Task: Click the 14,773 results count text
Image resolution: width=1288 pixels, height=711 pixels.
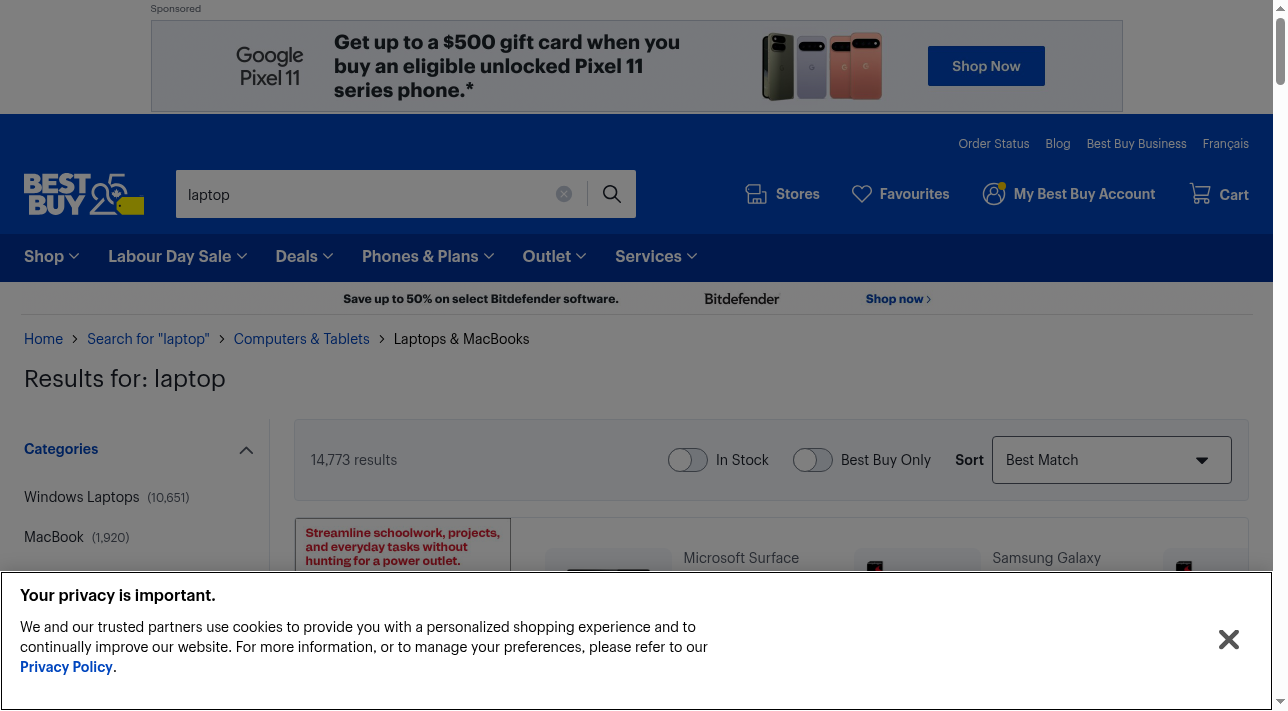Action: pyautogui.click(x=354, y=460)
